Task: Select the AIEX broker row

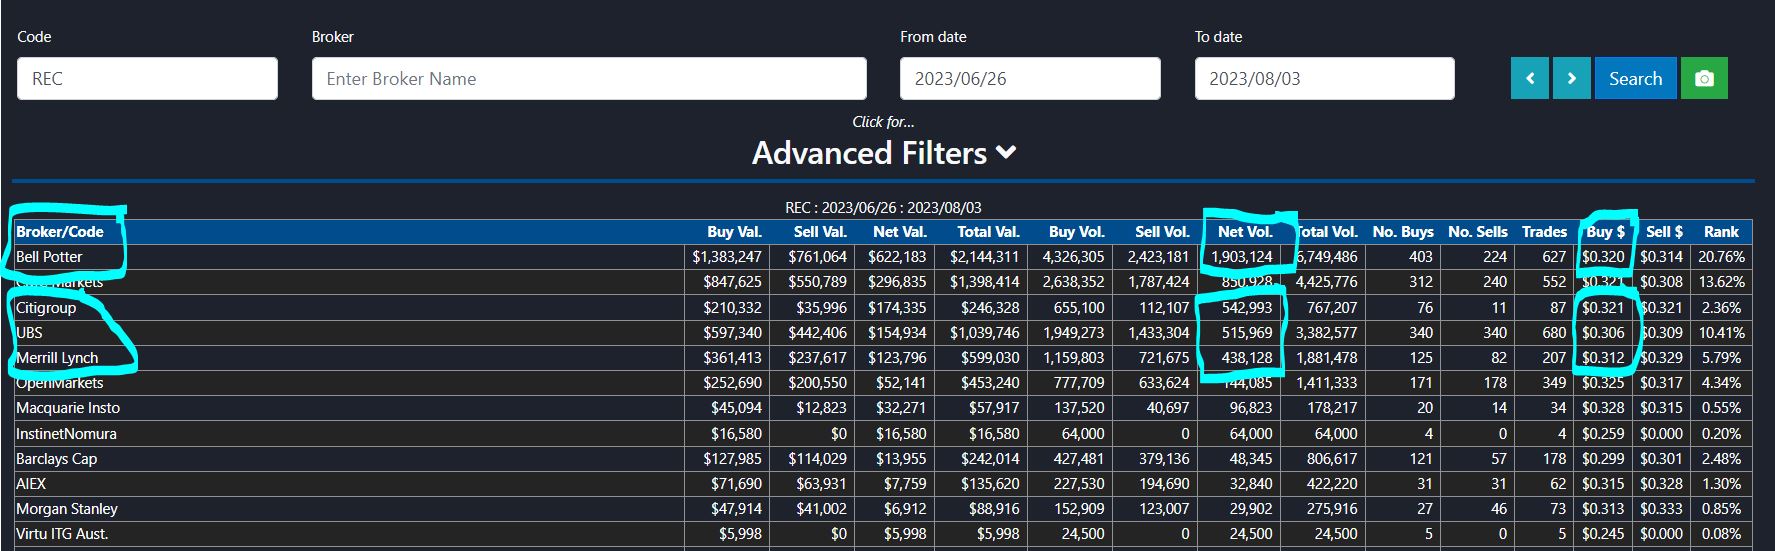Action: pos(883,484)
